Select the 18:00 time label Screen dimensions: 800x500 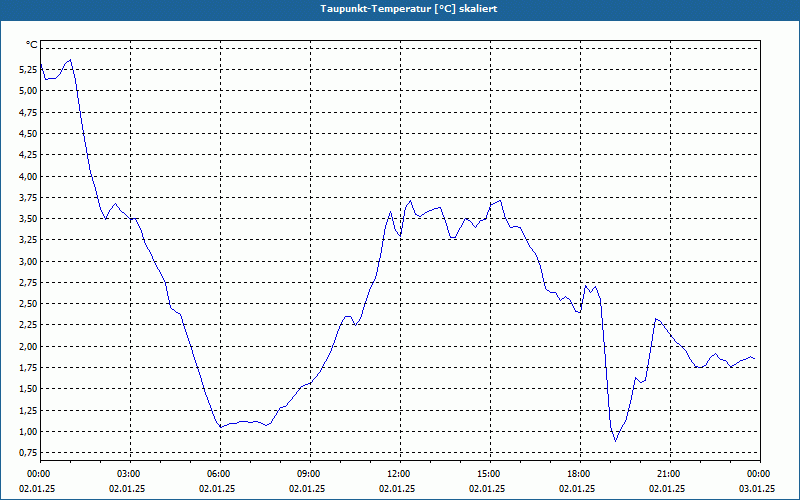pos(577,474)
